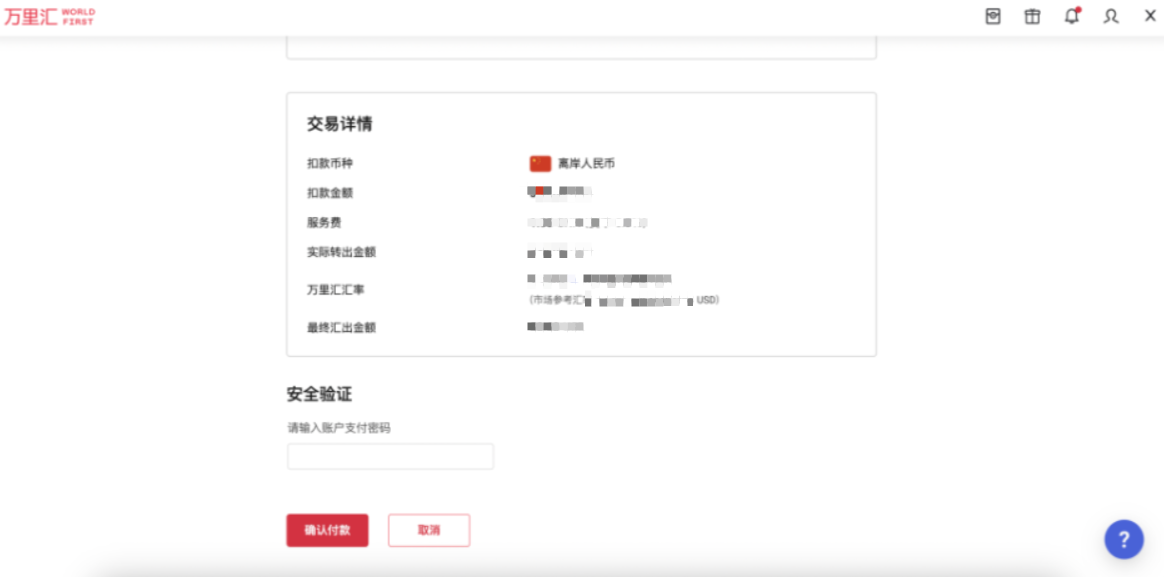Click the WorldFirst 万里汇 logo
1164x577 pixels.
click(49, 17)
